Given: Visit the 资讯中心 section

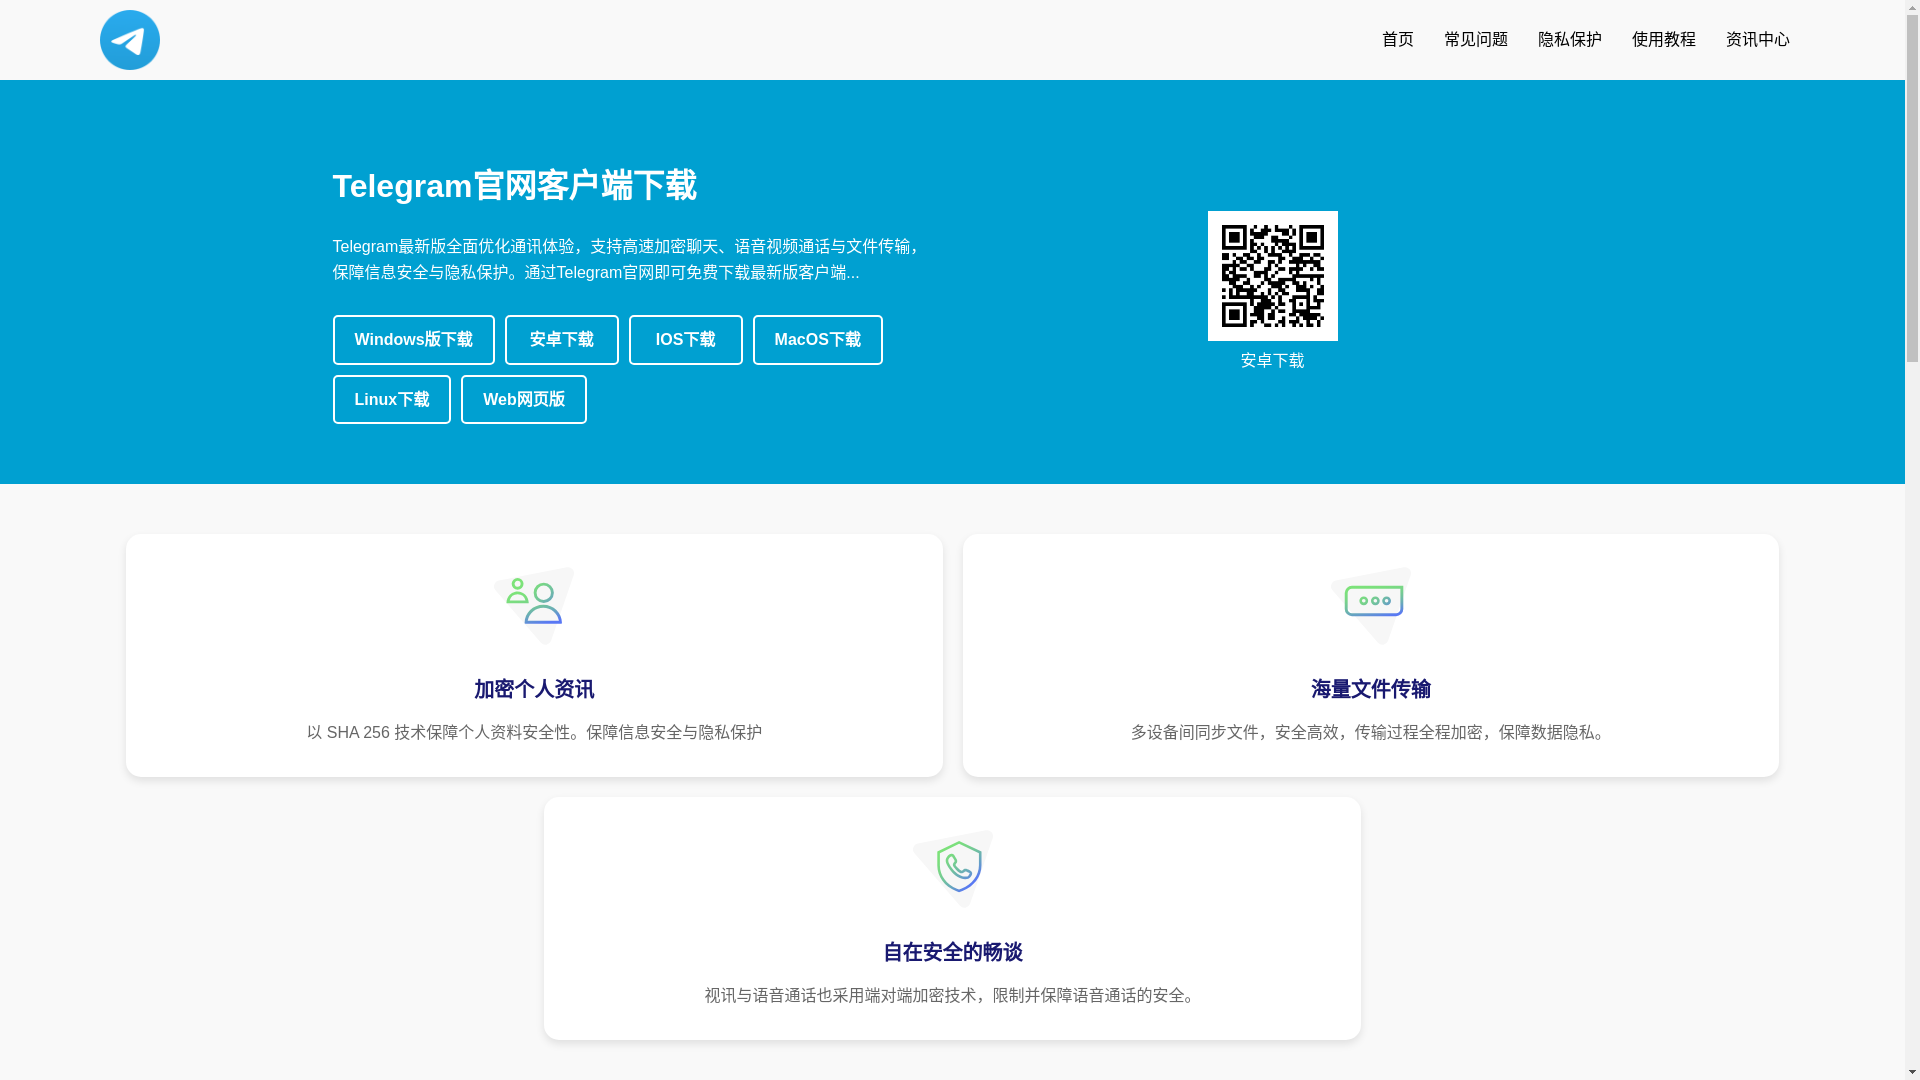Looking at the screenshot, I should (x=1758, y=40).
